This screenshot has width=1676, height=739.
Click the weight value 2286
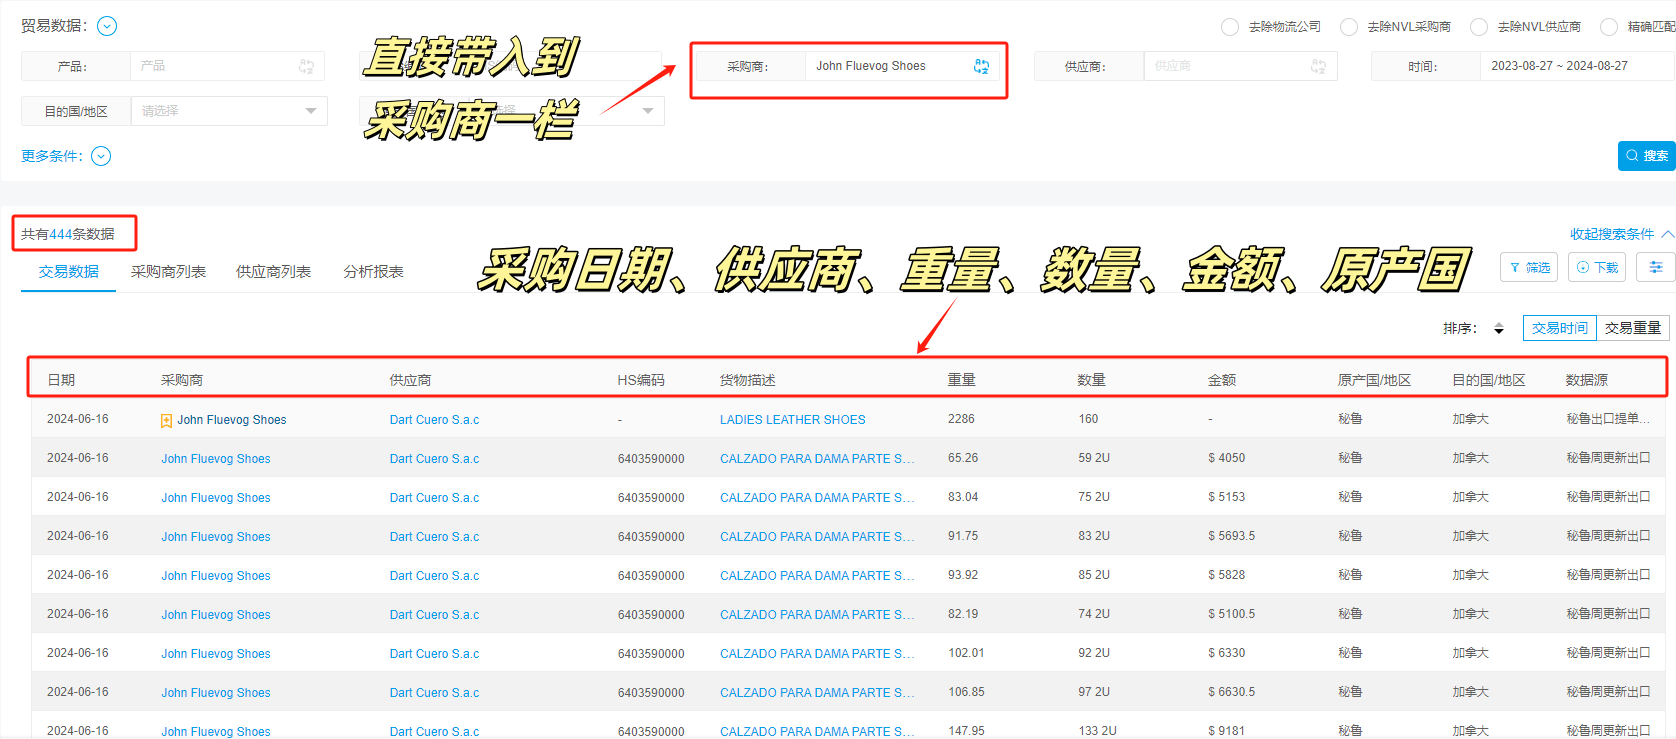[x=961, y=419]
